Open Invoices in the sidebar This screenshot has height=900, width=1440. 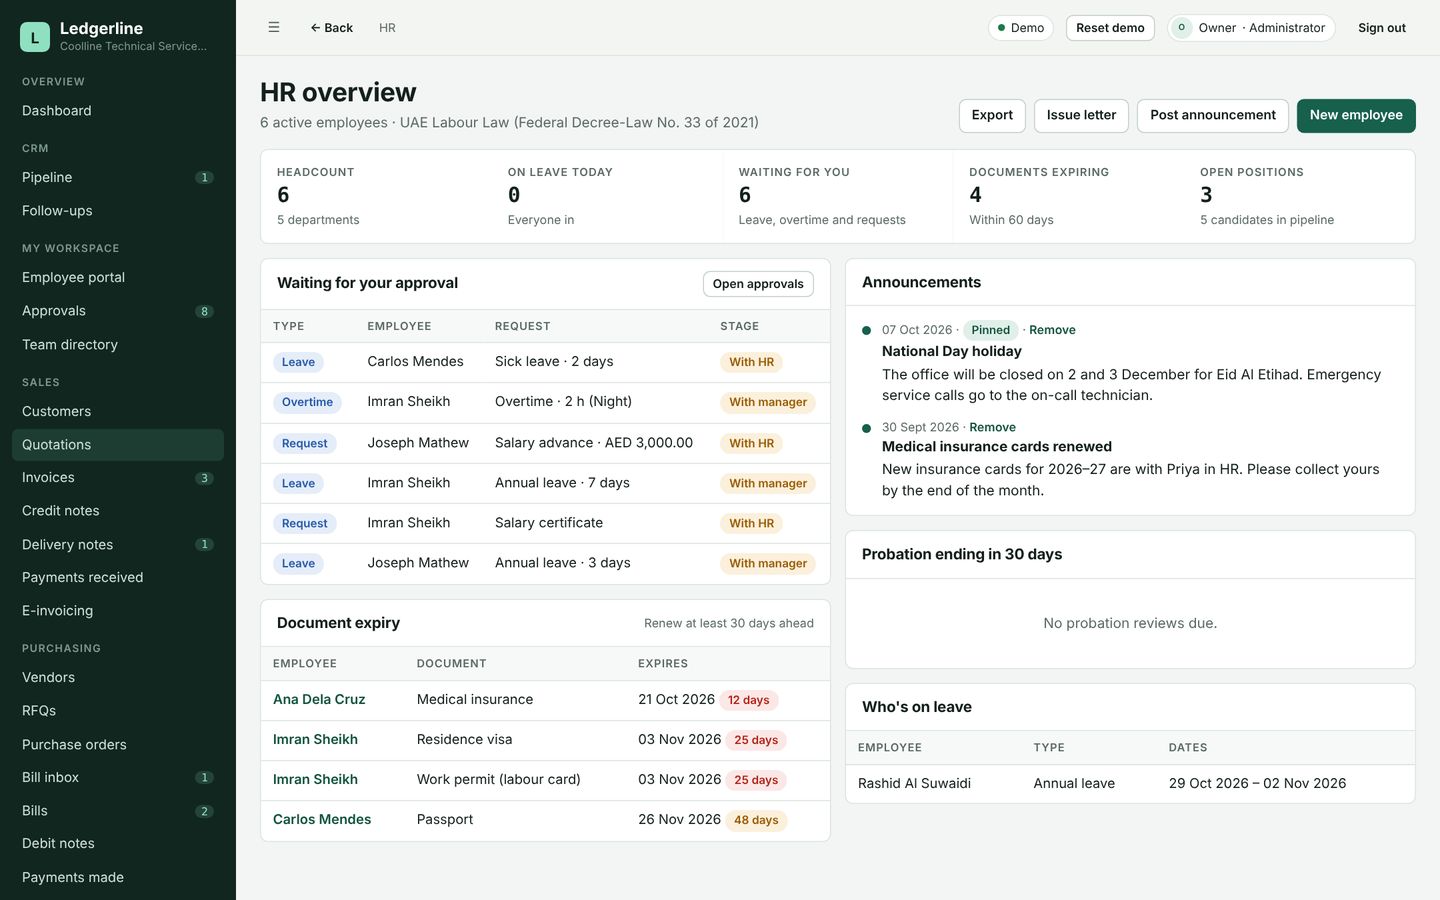pyautogui.click(x=118, y=478)
